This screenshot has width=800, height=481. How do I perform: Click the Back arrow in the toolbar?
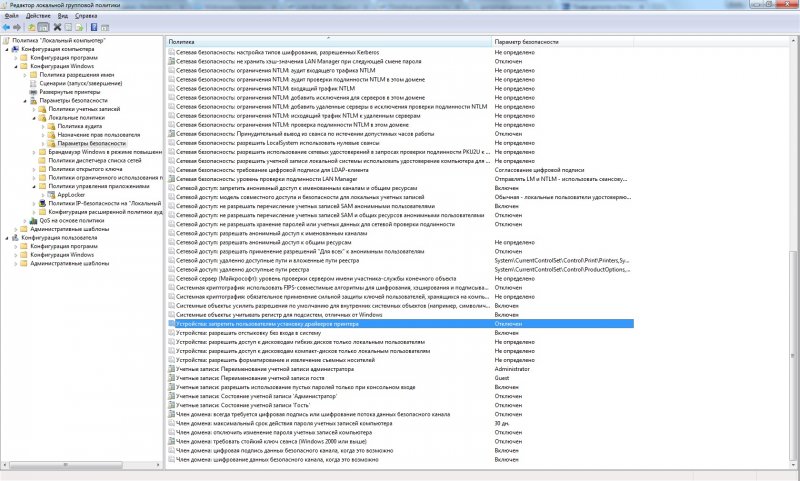(8, 27)
